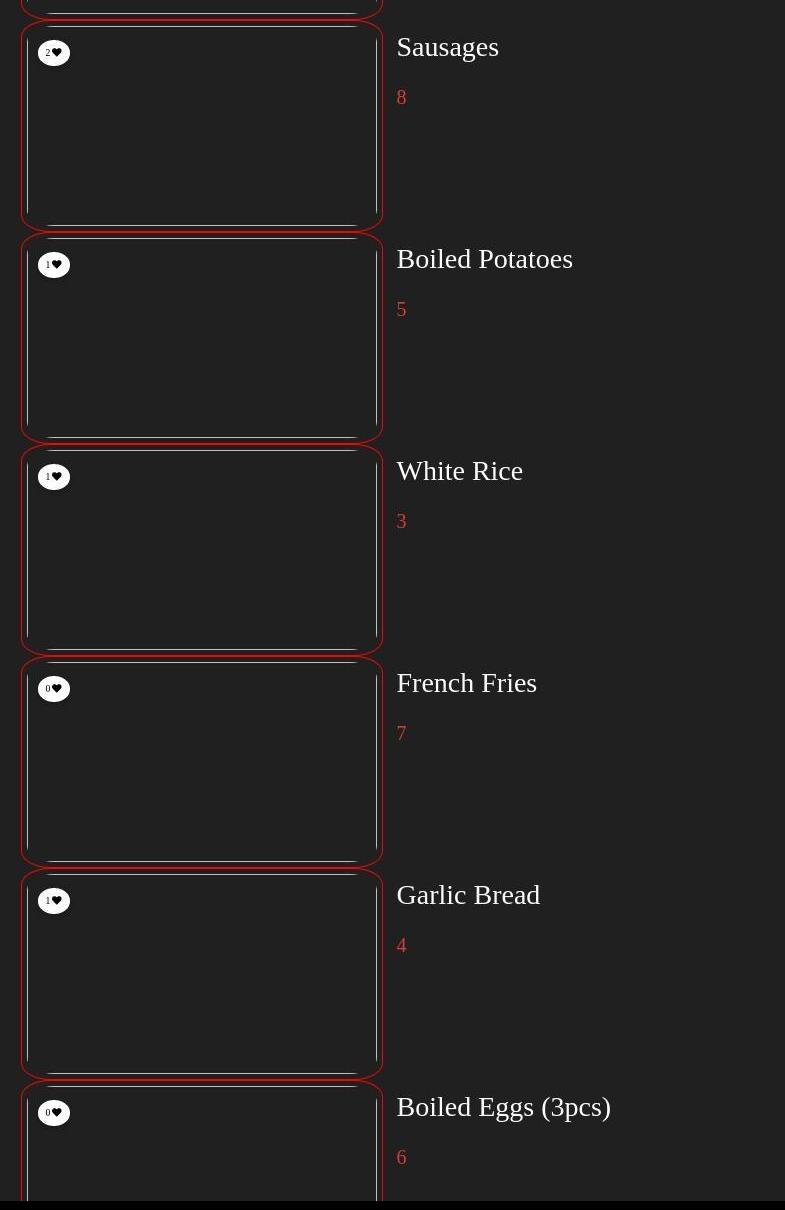This screenshot has height=1210, width=785.
Task: Click the Garlic Bread title
Action: pos(468,895)
